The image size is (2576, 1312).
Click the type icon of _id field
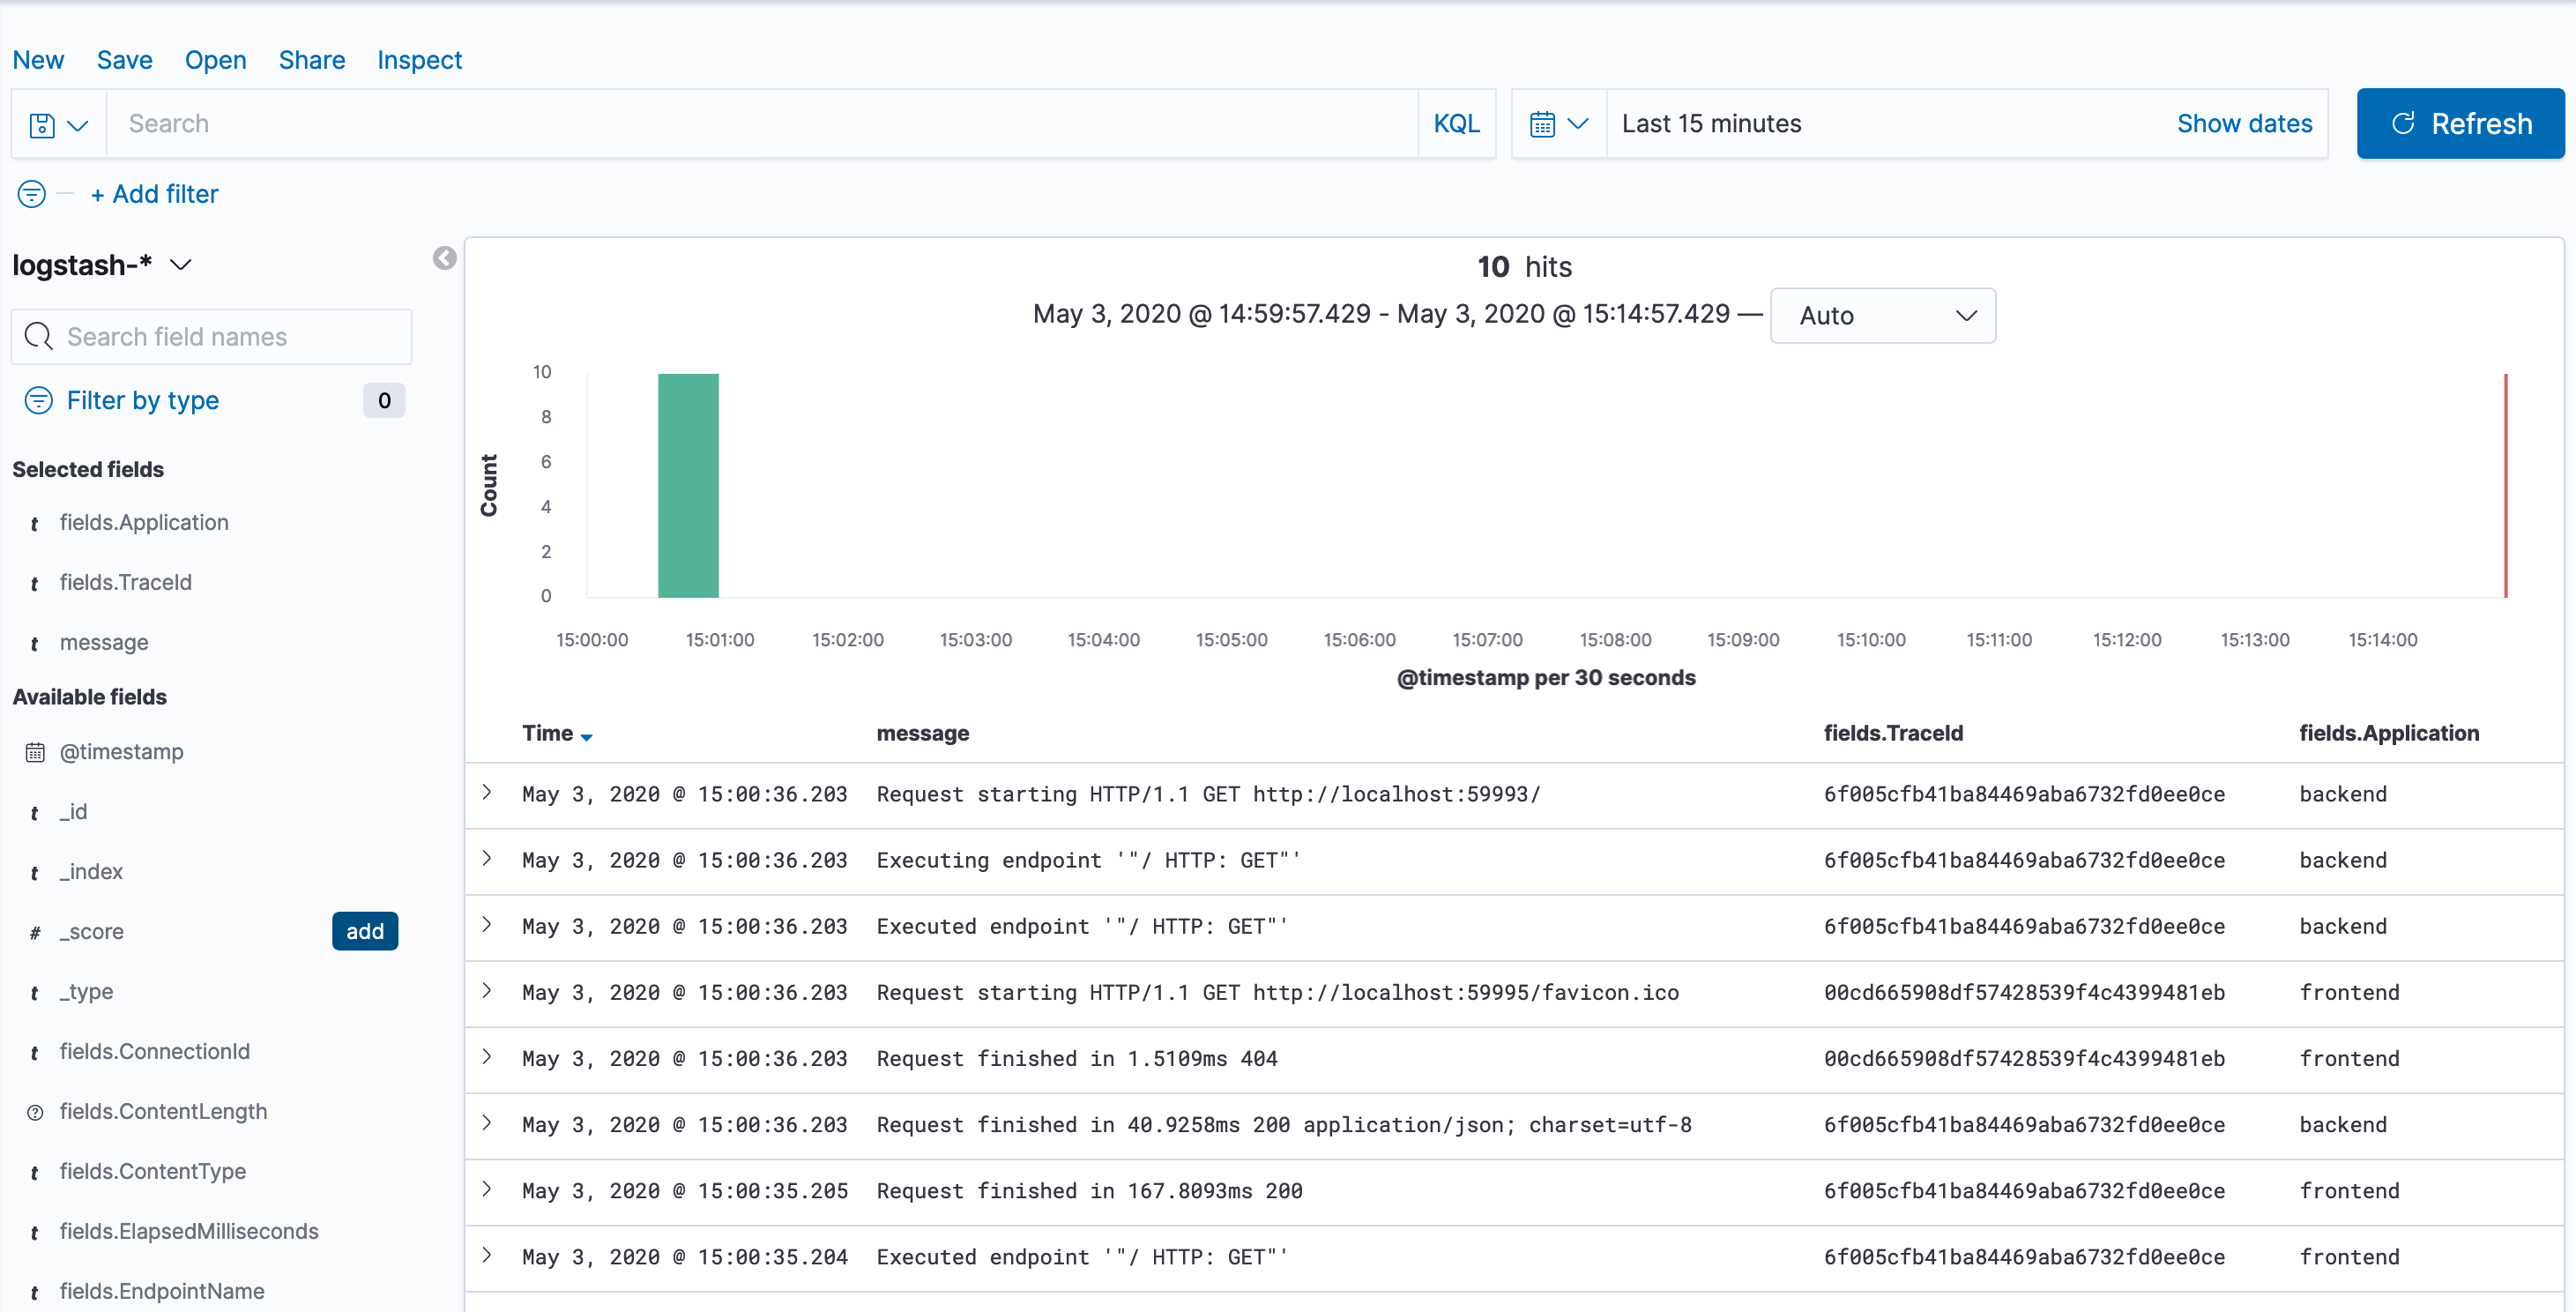[34, 813]
